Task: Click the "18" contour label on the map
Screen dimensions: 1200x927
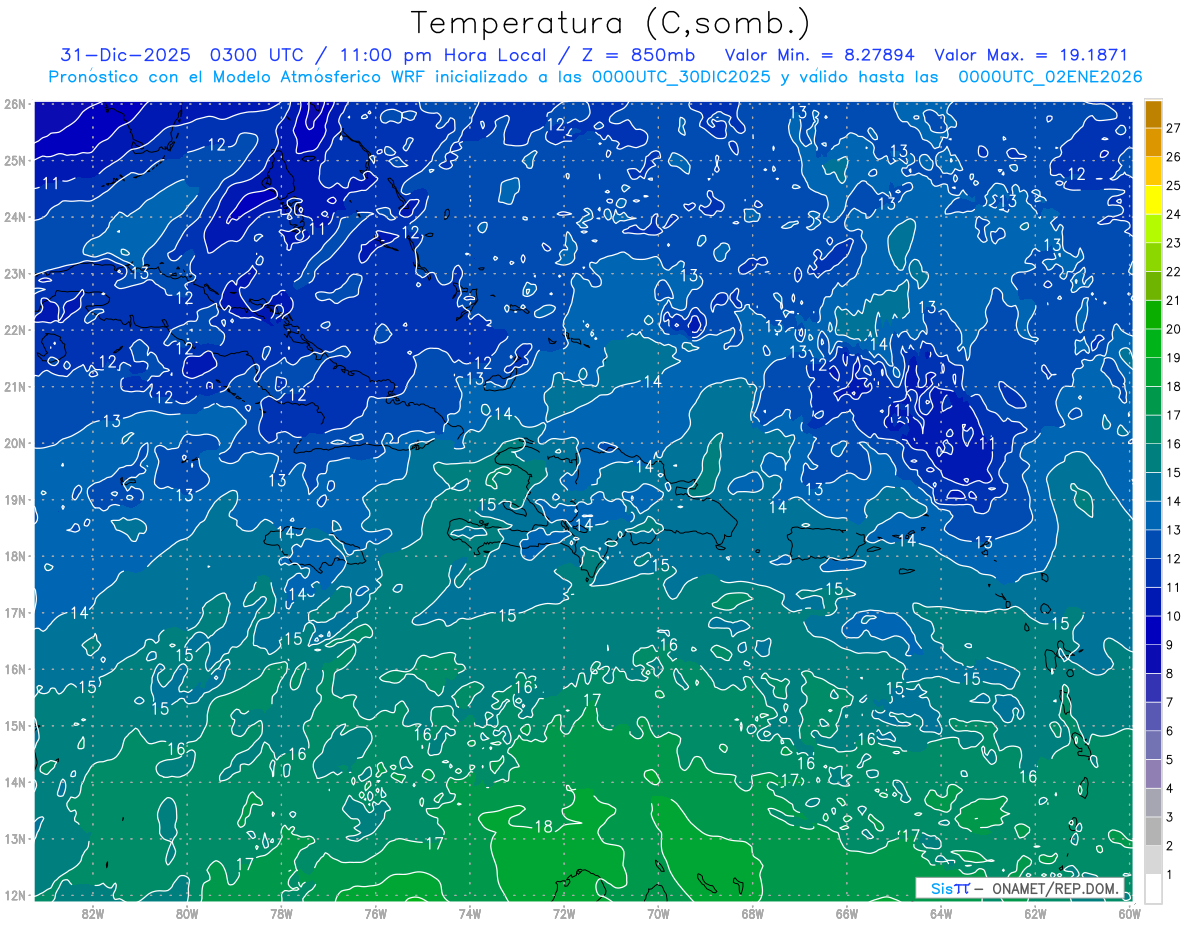Action: 544,827
